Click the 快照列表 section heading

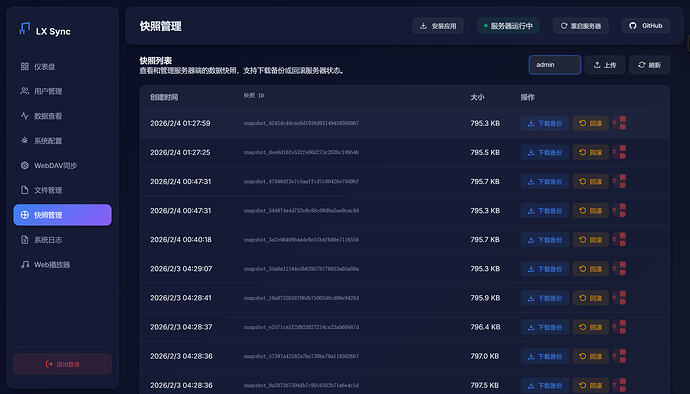155,61
